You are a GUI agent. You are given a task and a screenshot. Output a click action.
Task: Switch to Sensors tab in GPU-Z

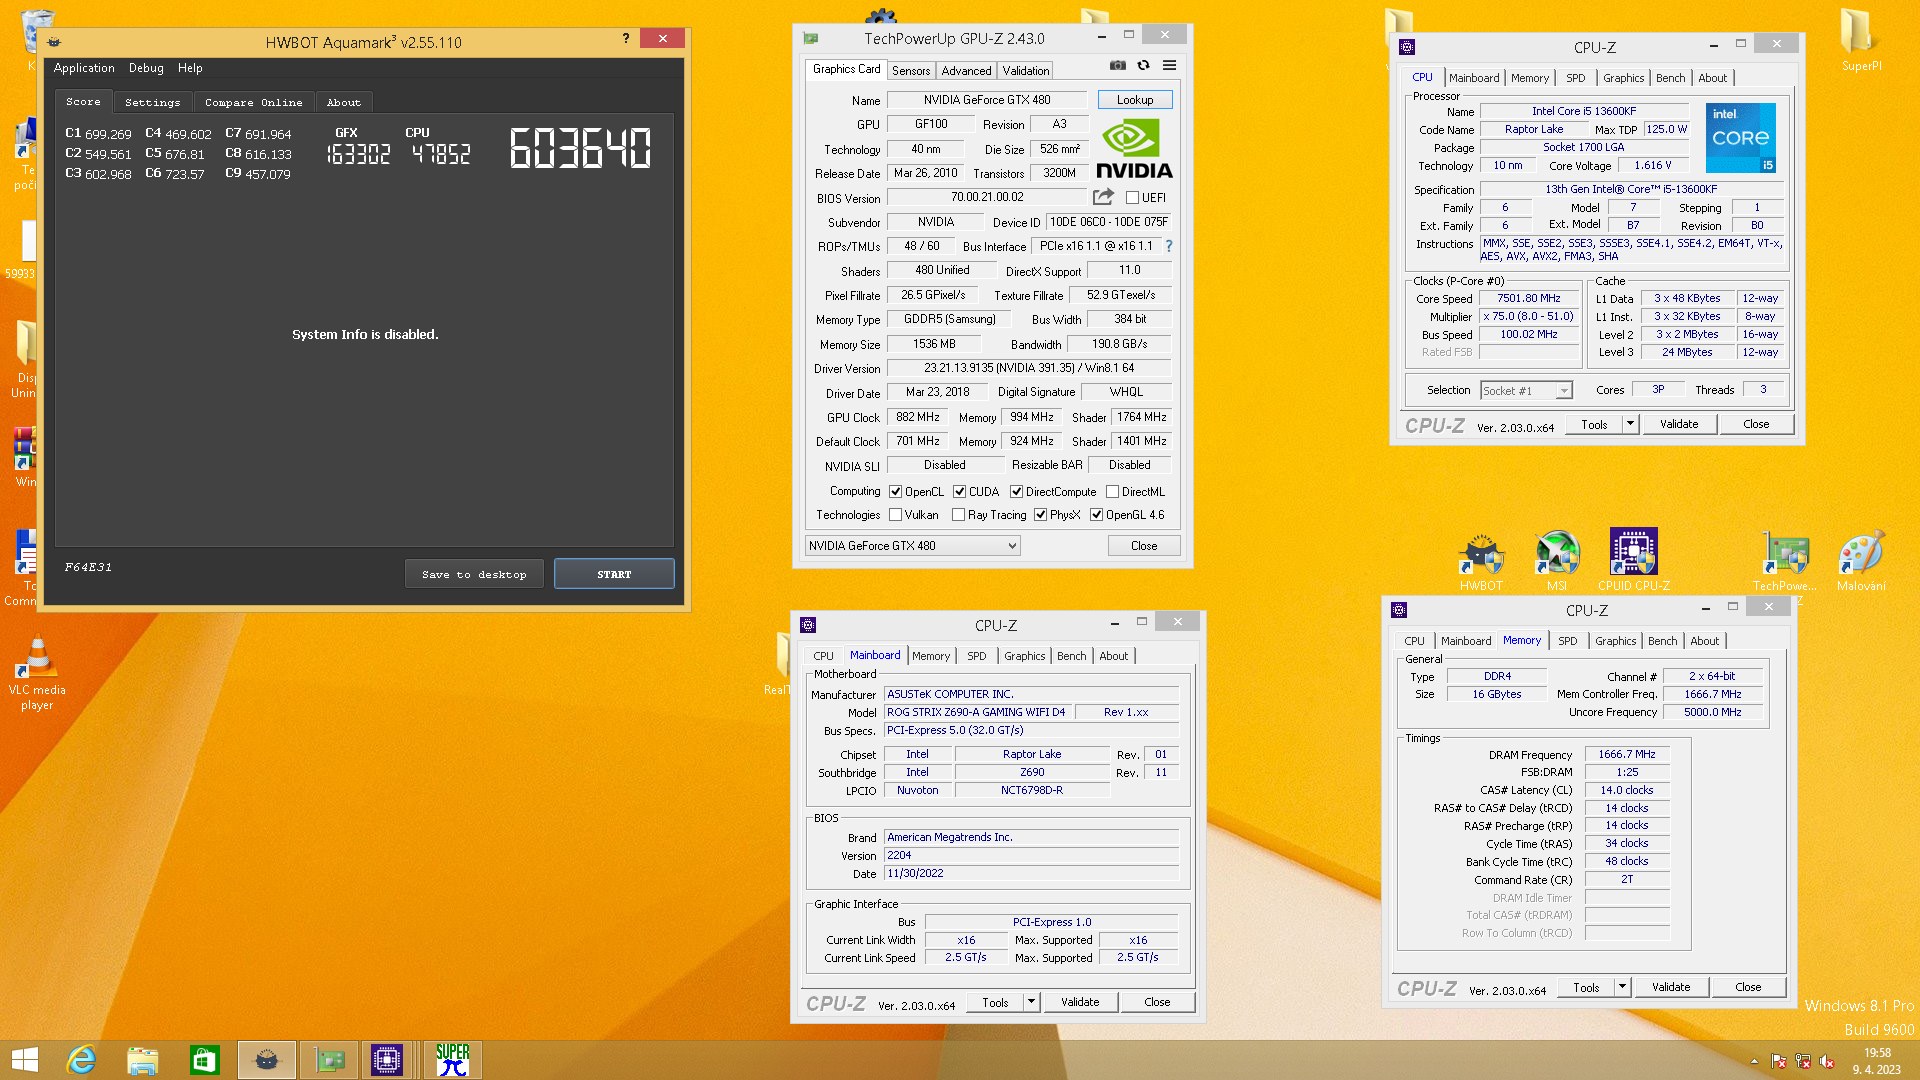coord(911,71)
